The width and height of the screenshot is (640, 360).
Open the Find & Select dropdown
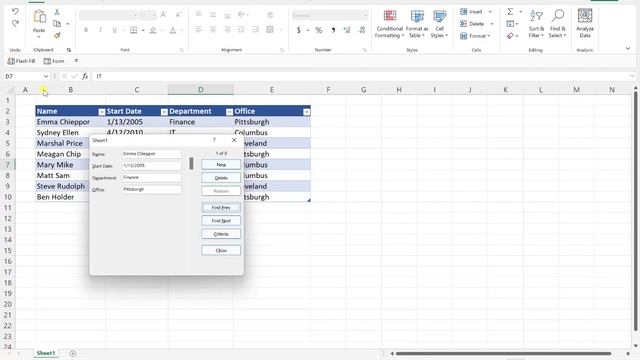(x=558, y=24)
